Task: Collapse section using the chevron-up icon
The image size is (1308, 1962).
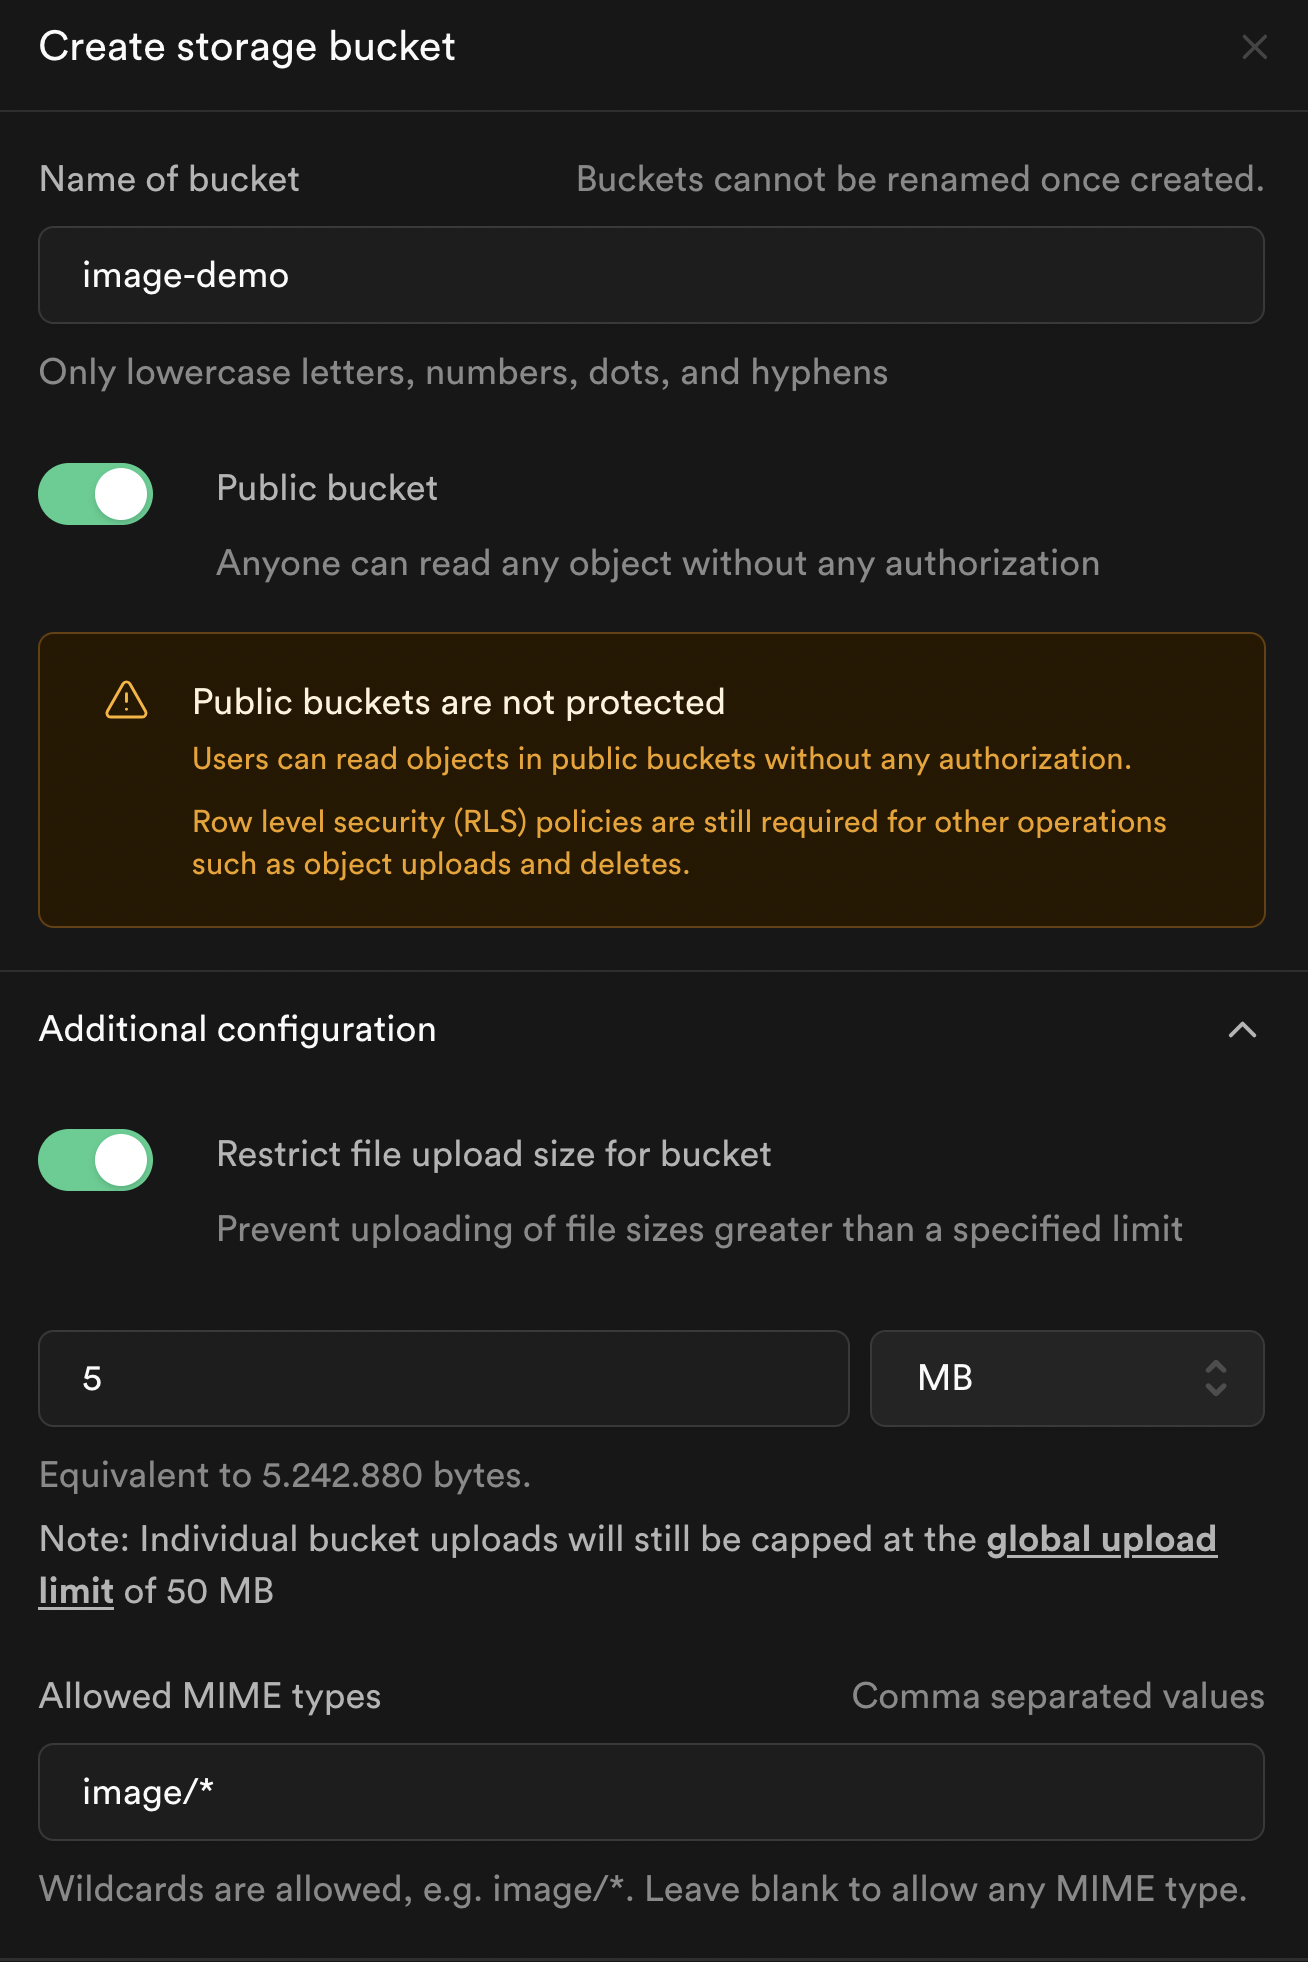Action: click(1242, 1030)
